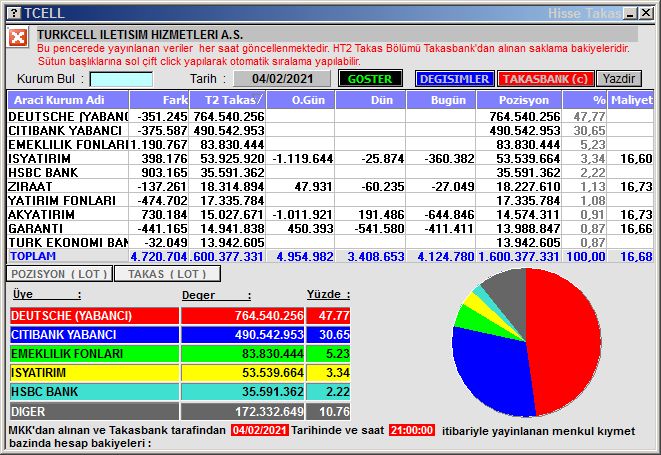
Task: Click T2 Takas value 35.591.362
Action: click(232, 172)
